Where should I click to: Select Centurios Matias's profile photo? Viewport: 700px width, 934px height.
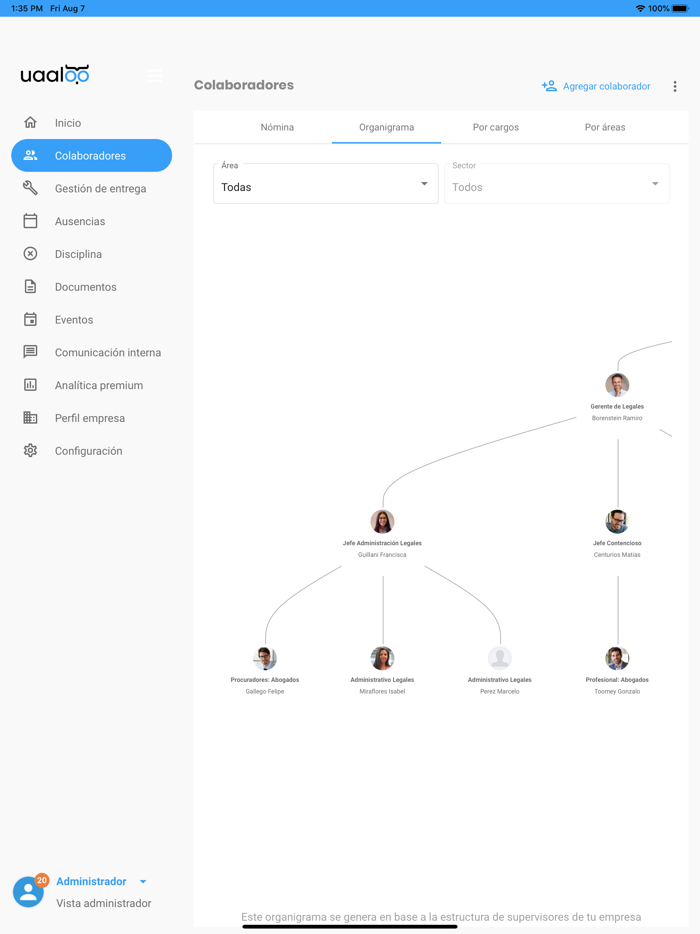(x=617, y=521)
